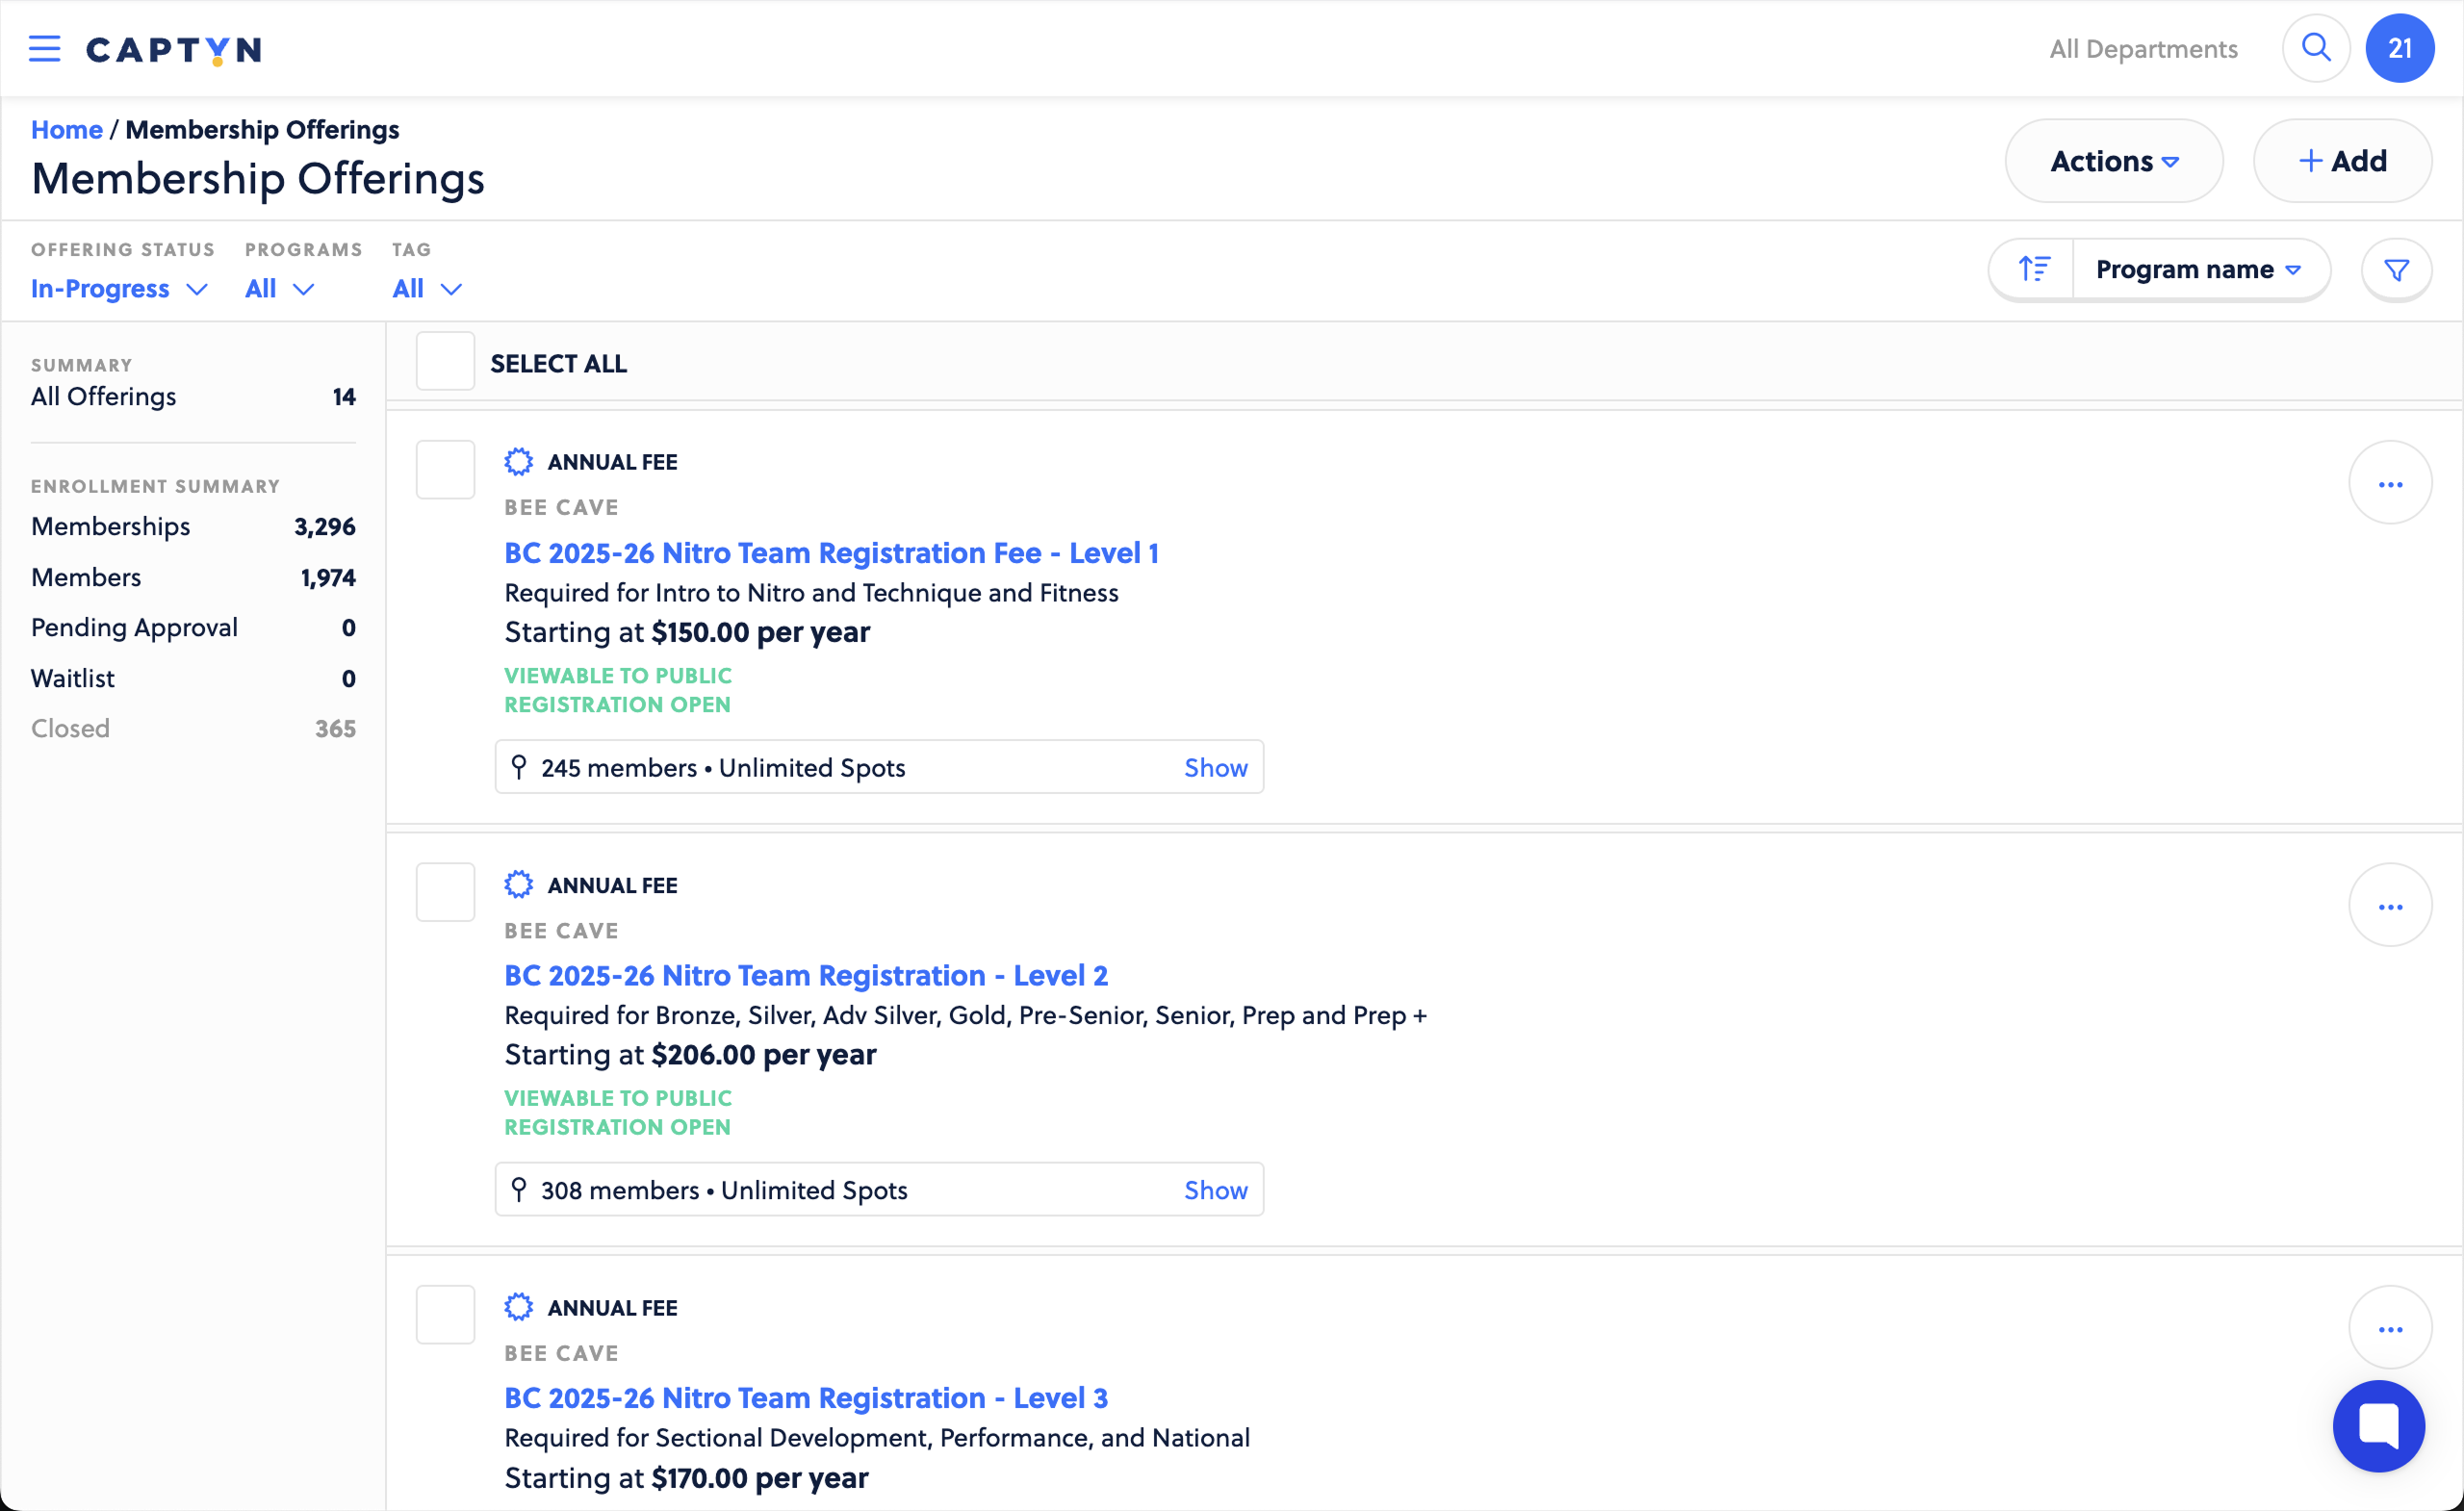Open the Programs All dropdown
This screenshot has height=1511, width=2464.
(279, 289)
